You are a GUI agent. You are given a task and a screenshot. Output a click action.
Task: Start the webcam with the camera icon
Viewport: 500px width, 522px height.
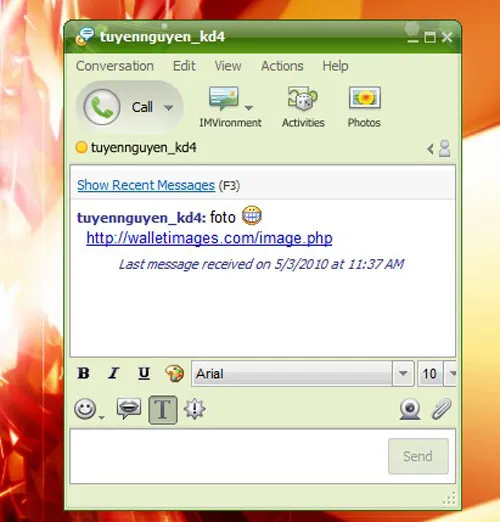(x=410, y=409)
